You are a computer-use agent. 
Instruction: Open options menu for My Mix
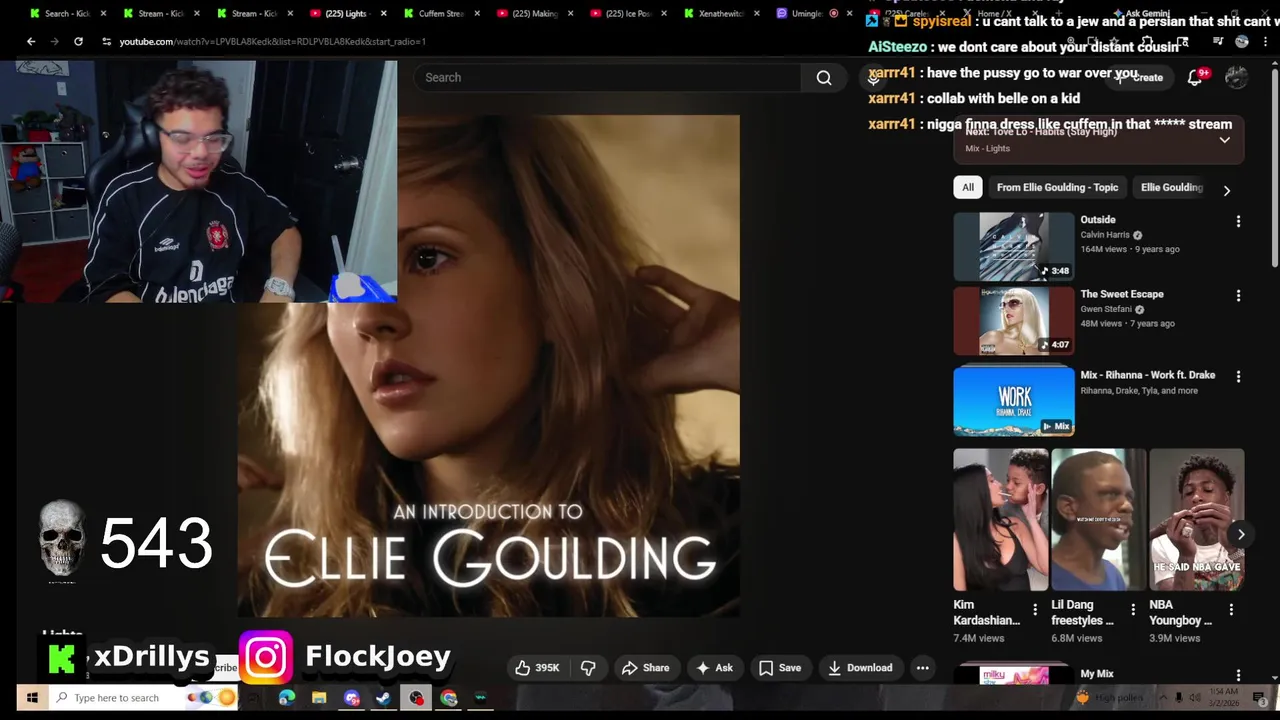pyautogui.click(x=1238, y=676)
